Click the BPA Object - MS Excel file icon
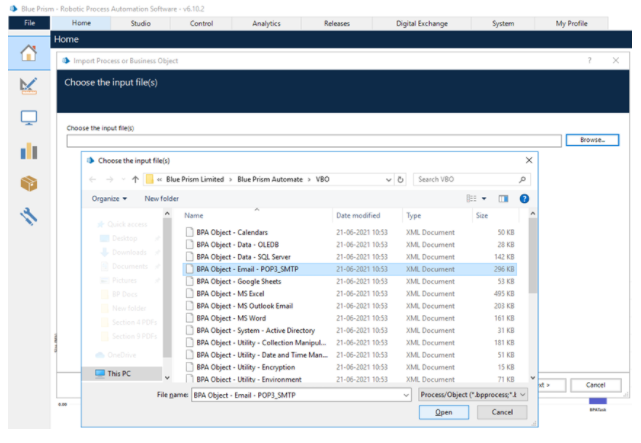Viewport: 641px width, 443px height. pos(189,293)
